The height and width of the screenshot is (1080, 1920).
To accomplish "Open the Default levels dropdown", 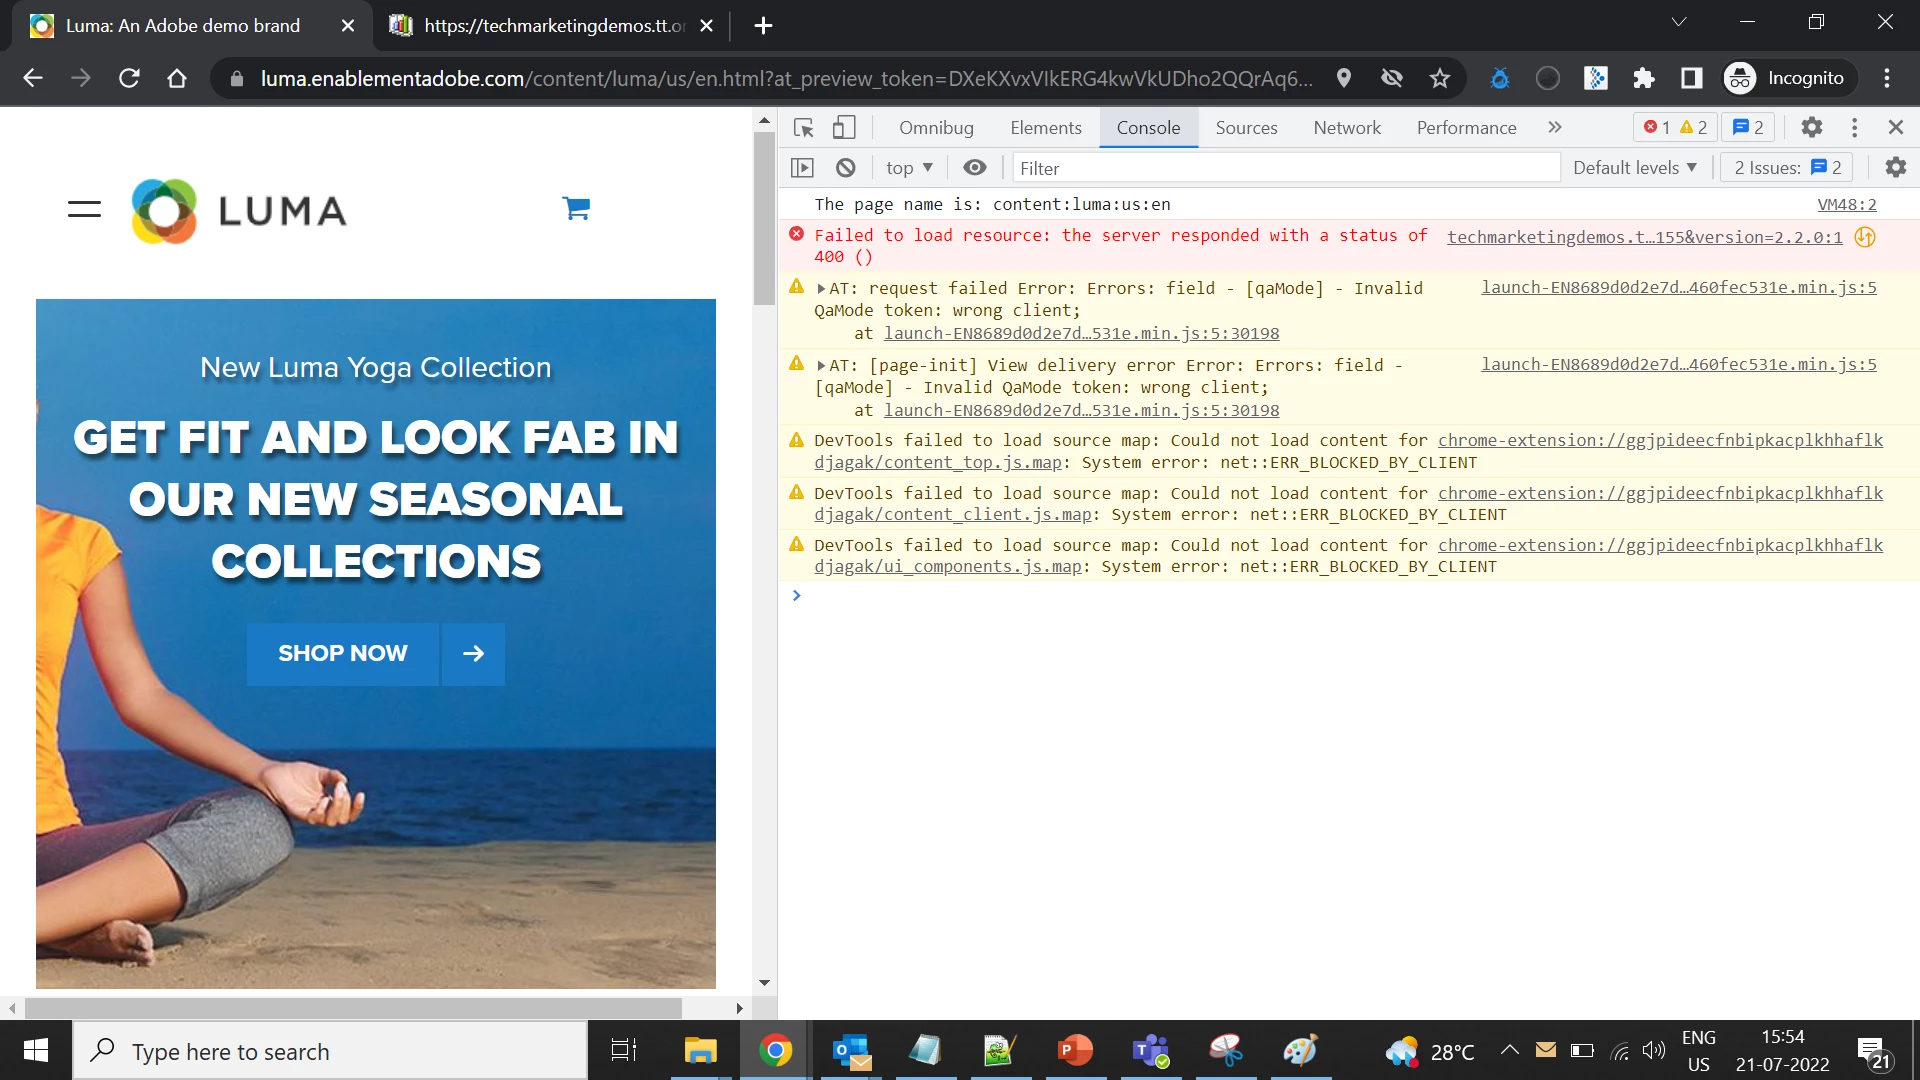I will coord(1634,168).
